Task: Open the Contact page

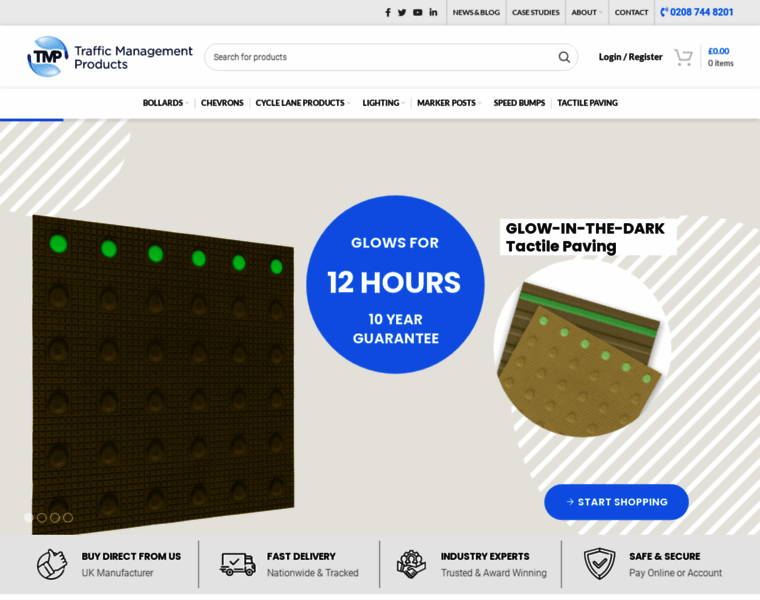Action: point(631,13)
